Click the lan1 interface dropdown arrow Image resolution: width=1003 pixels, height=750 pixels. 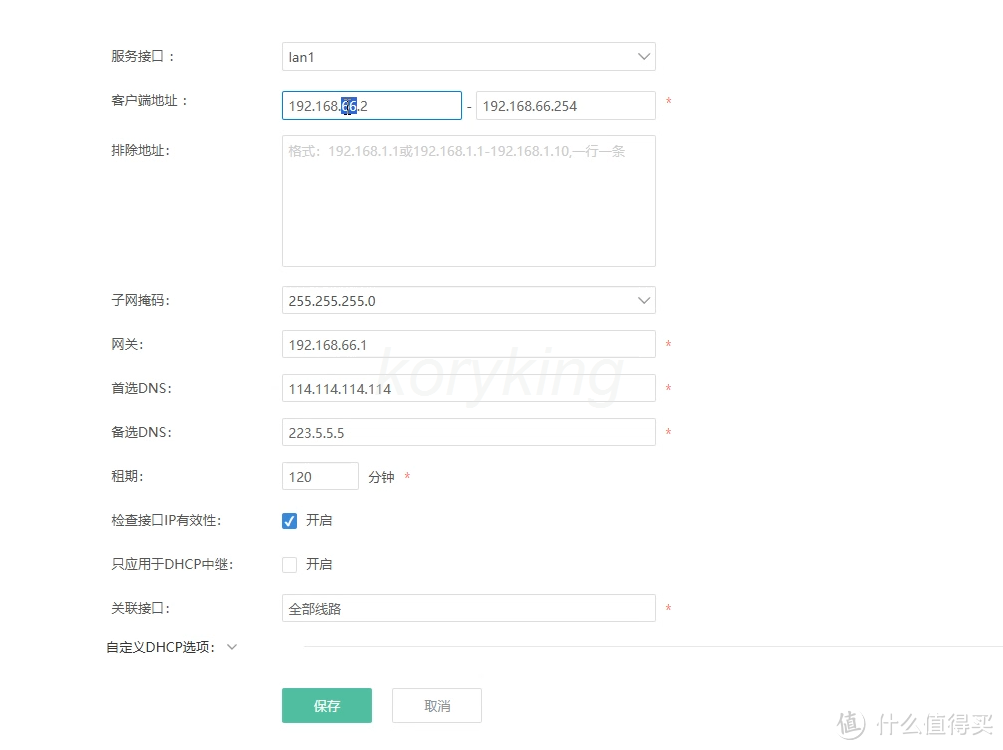pyautogui.click(x=643, y=57)
